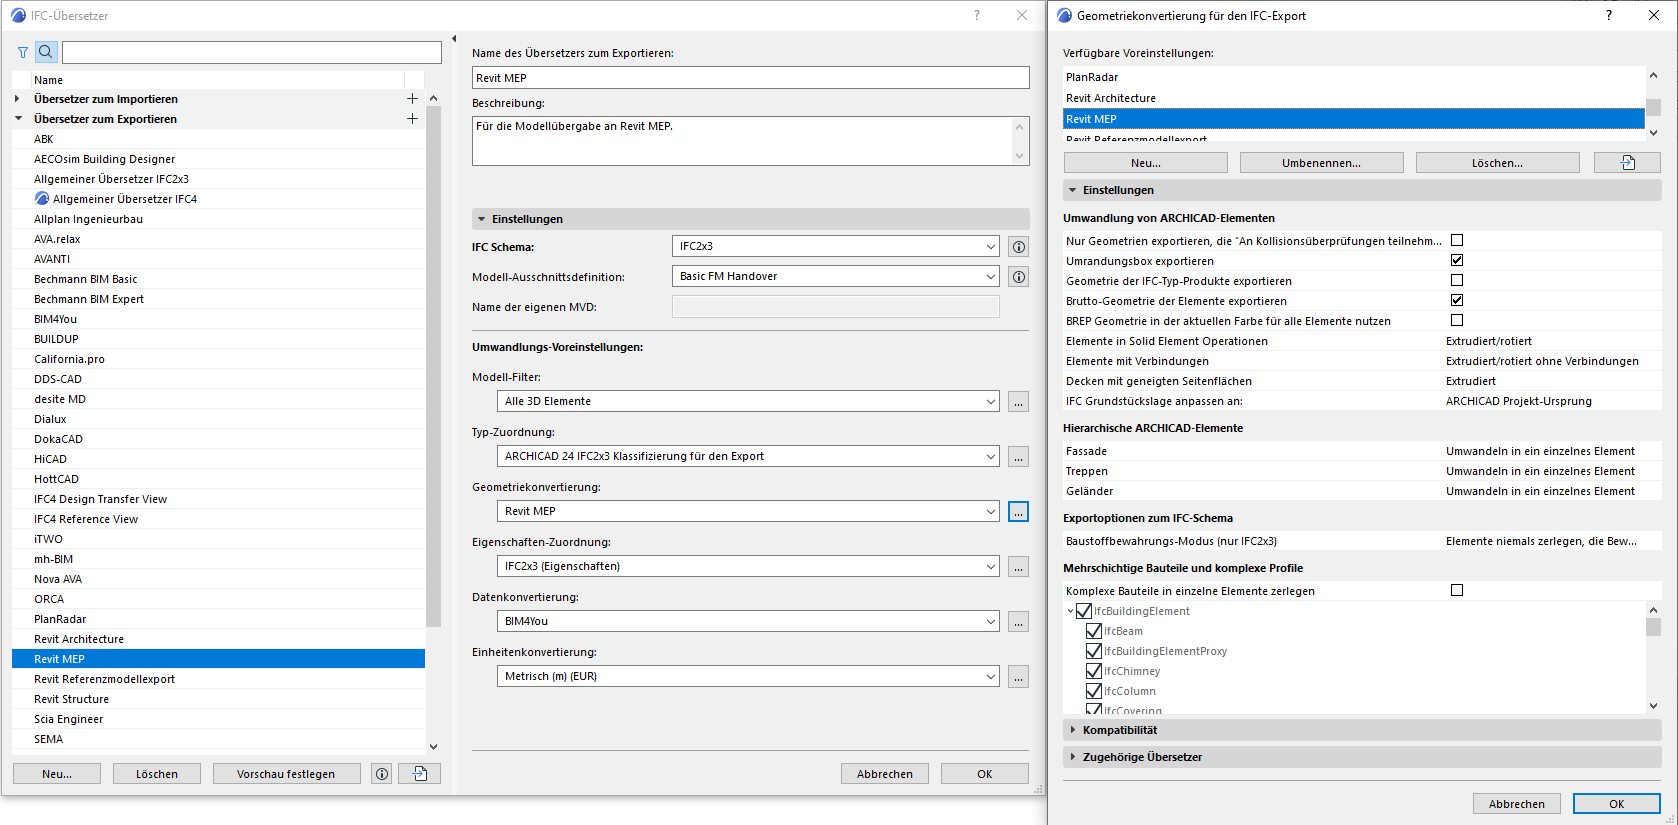Select 'Allgemeiner Übersetzer IFC4' translator

218,199
